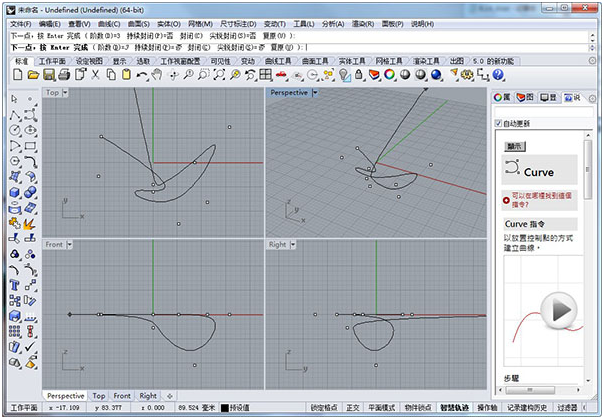Open the 文件(F) menu
Viewport: 603px width, 418px height.
(20, 24)
